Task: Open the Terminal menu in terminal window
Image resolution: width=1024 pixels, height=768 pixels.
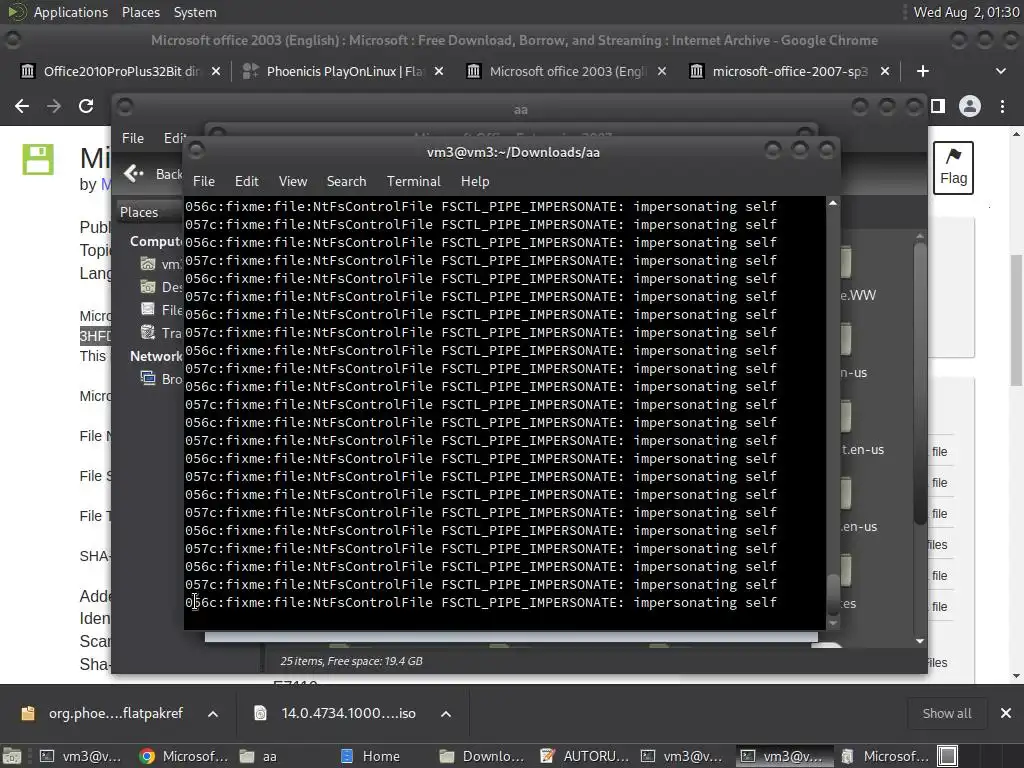Action: [x=413, y=182]
